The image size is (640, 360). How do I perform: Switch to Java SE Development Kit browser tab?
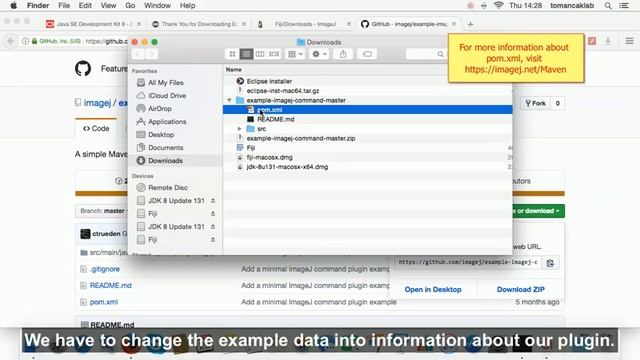93,24
